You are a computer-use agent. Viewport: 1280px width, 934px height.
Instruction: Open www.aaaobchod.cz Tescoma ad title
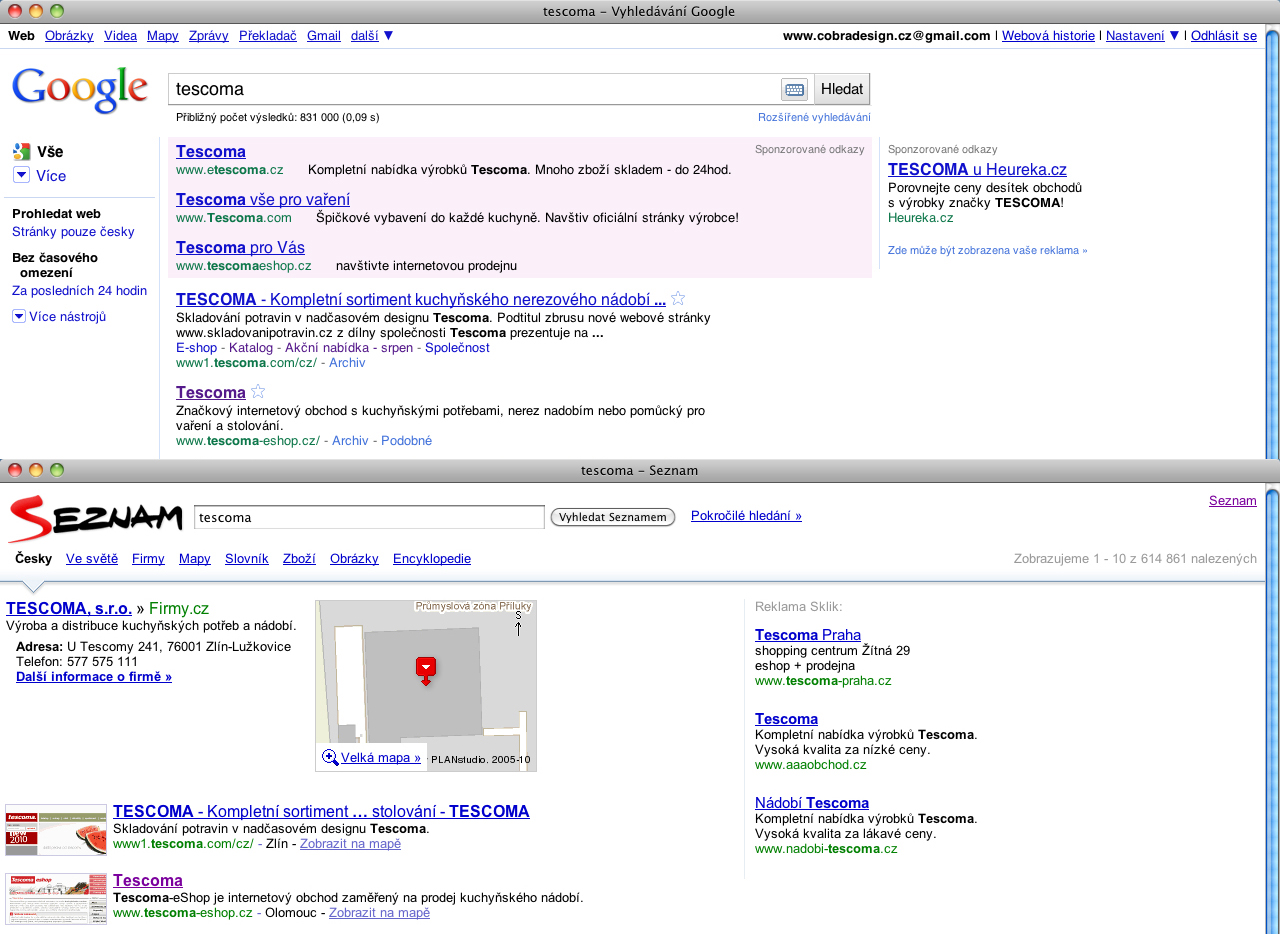click(786, 719)
